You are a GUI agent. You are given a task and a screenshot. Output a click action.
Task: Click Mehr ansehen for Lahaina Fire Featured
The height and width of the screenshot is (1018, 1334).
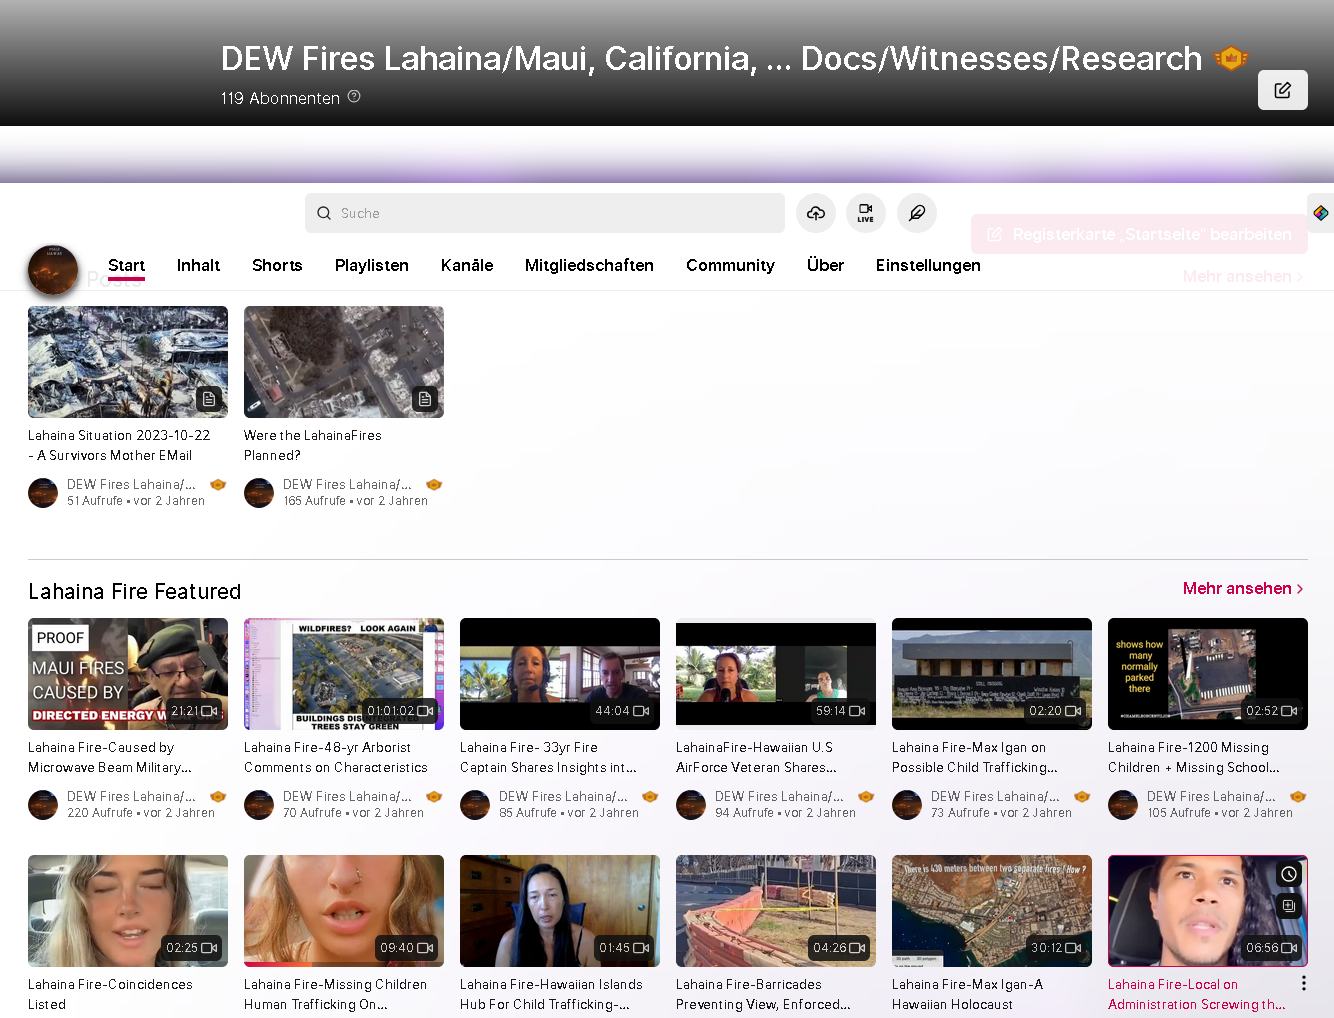pyautogui.click(x=1243, y=588)
